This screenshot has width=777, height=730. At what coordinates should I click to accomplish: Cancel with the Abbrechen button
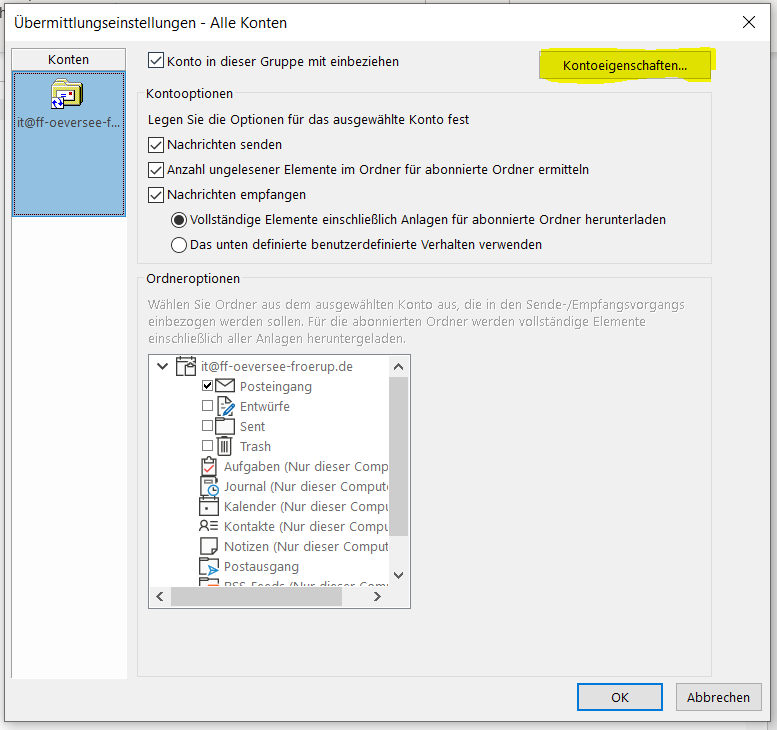(718, 697)
